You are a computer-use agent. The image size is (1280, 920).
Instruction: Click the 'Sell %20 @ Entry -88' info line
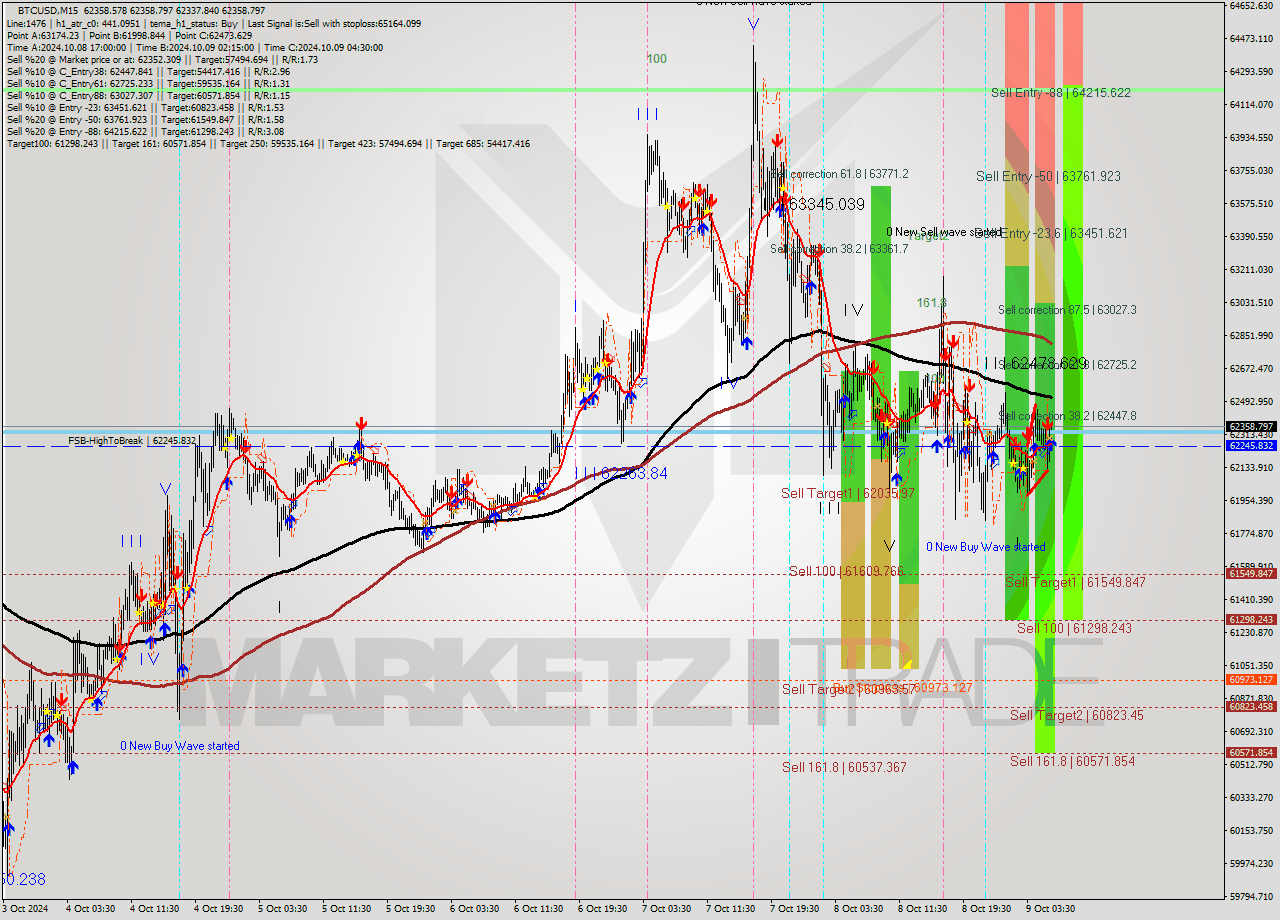(x=144, y=132)
